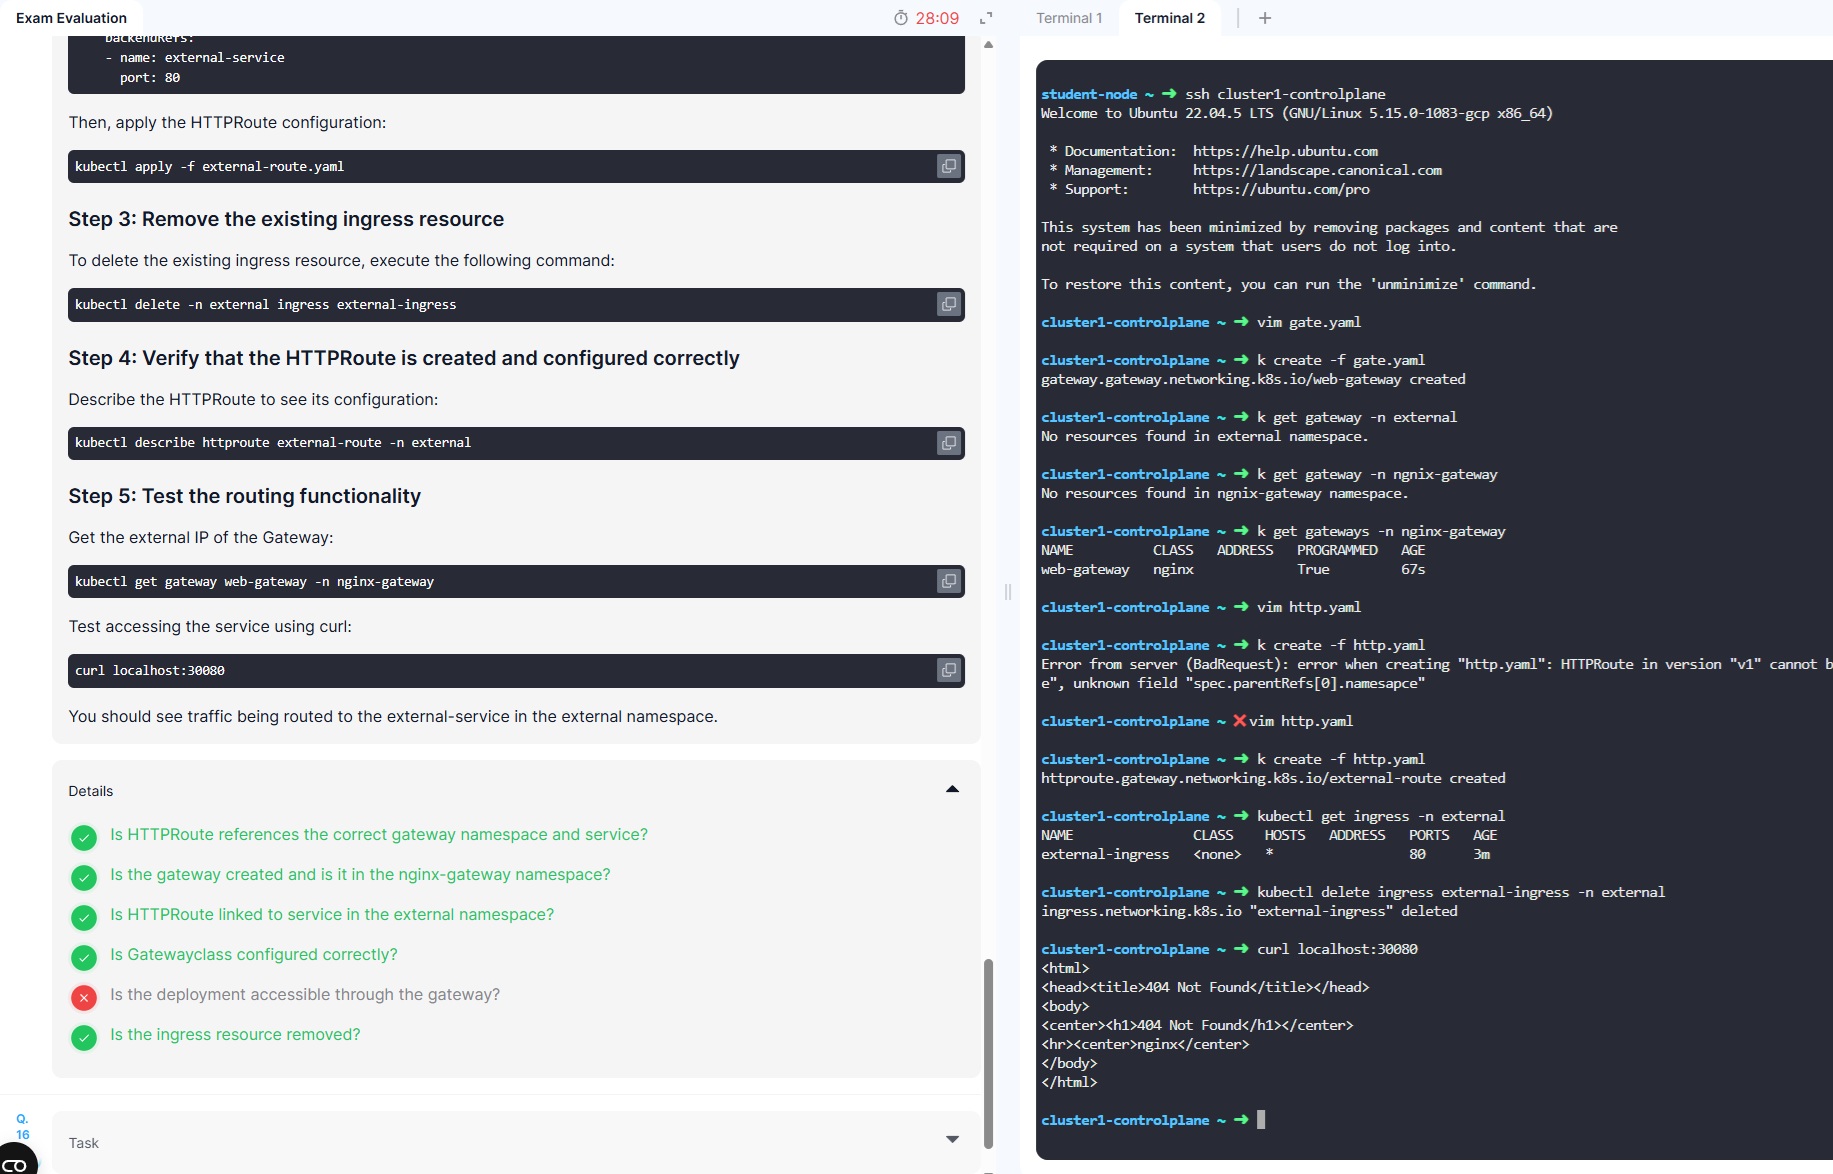This screenshot has height=1174, width=1833.
Task: Click green check for gateway in nginx-gateway namespace
Action: 84,877
